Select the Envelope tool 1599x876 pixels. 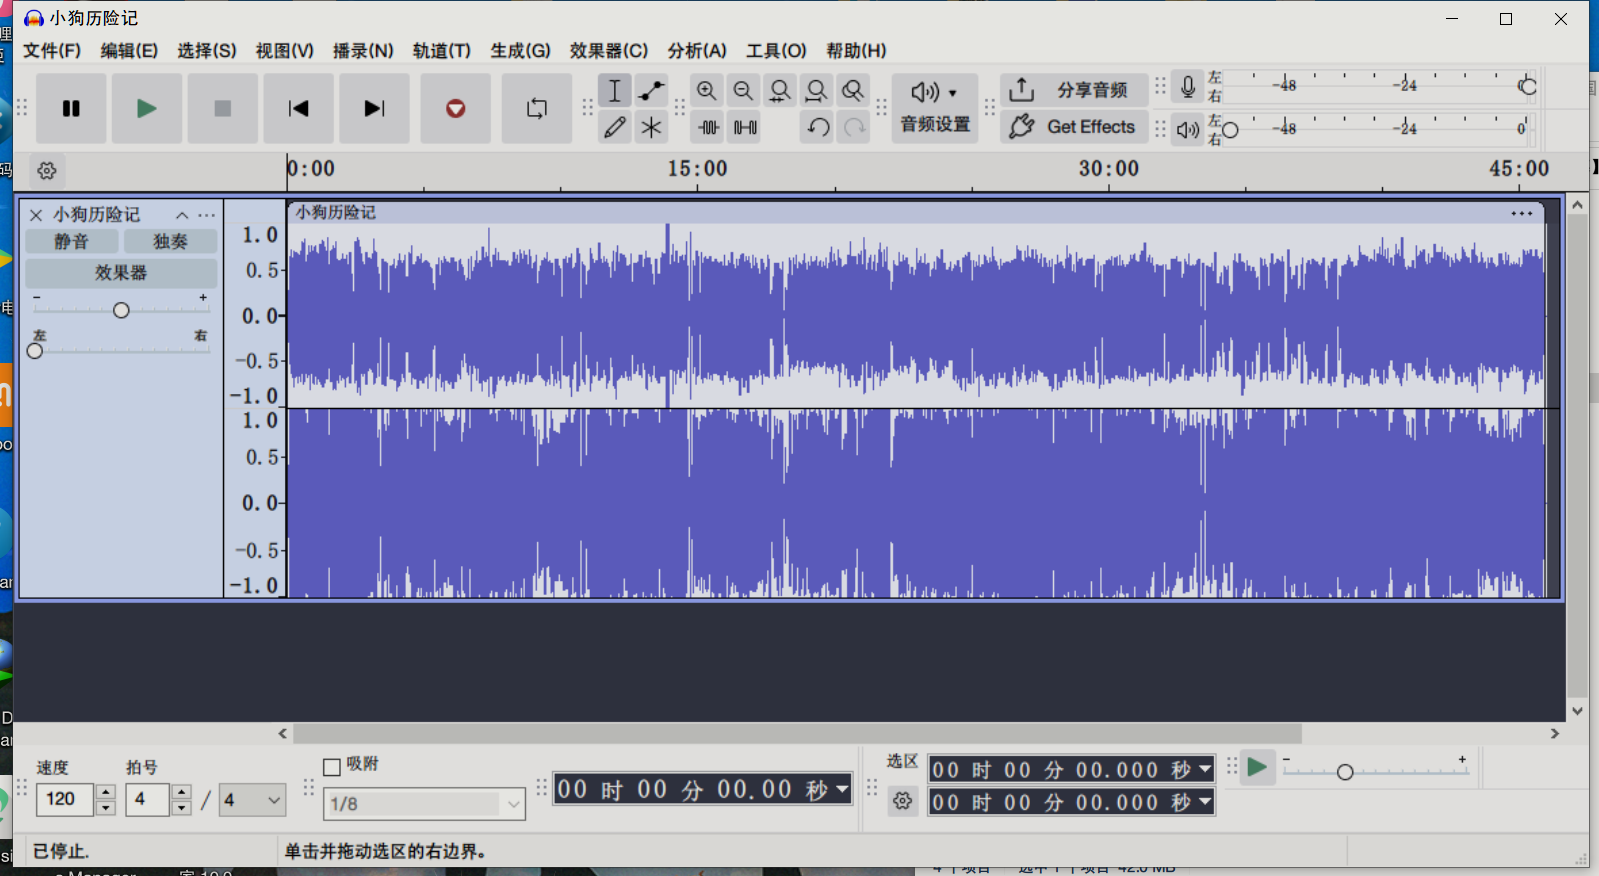coord(651,91)
